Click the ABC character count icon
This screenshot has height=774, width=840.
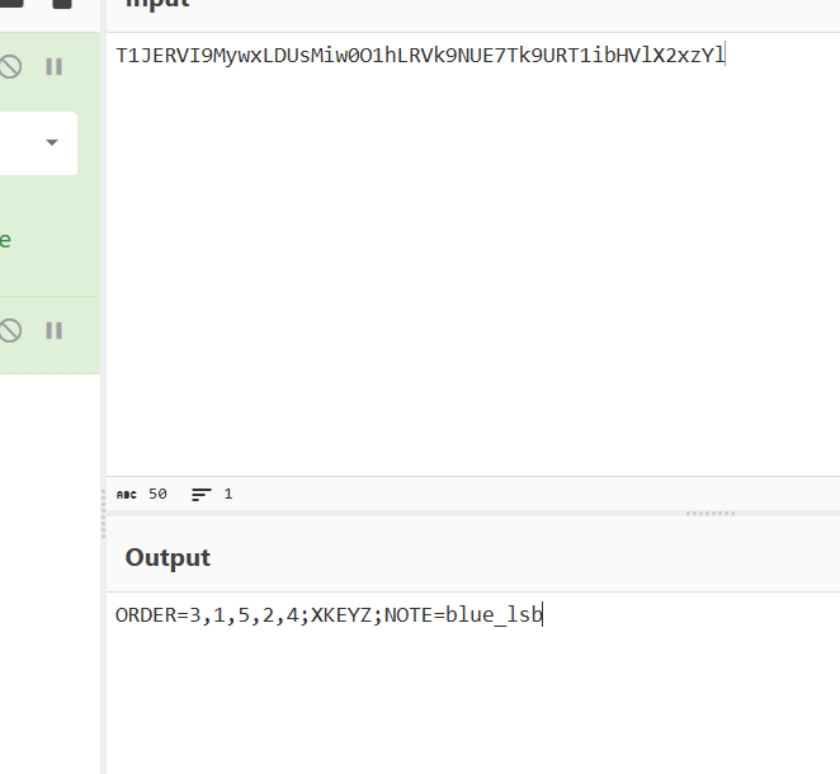pos(127,494)
